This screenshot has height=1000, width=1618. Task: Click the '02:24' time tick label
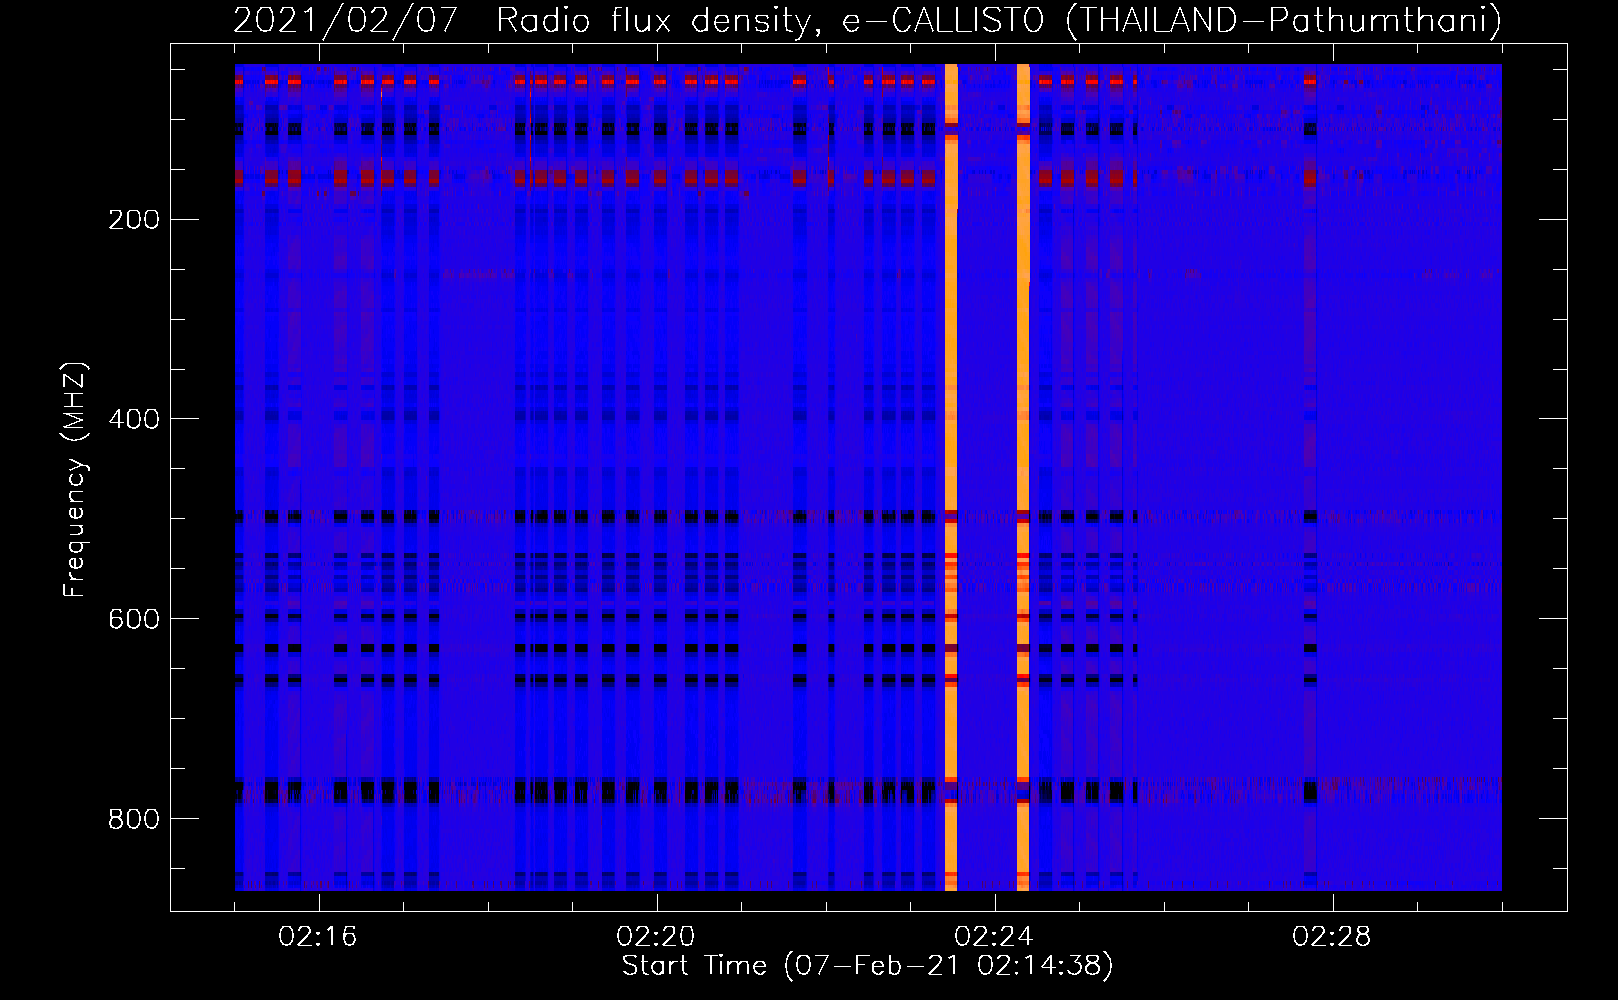(994, 937)
